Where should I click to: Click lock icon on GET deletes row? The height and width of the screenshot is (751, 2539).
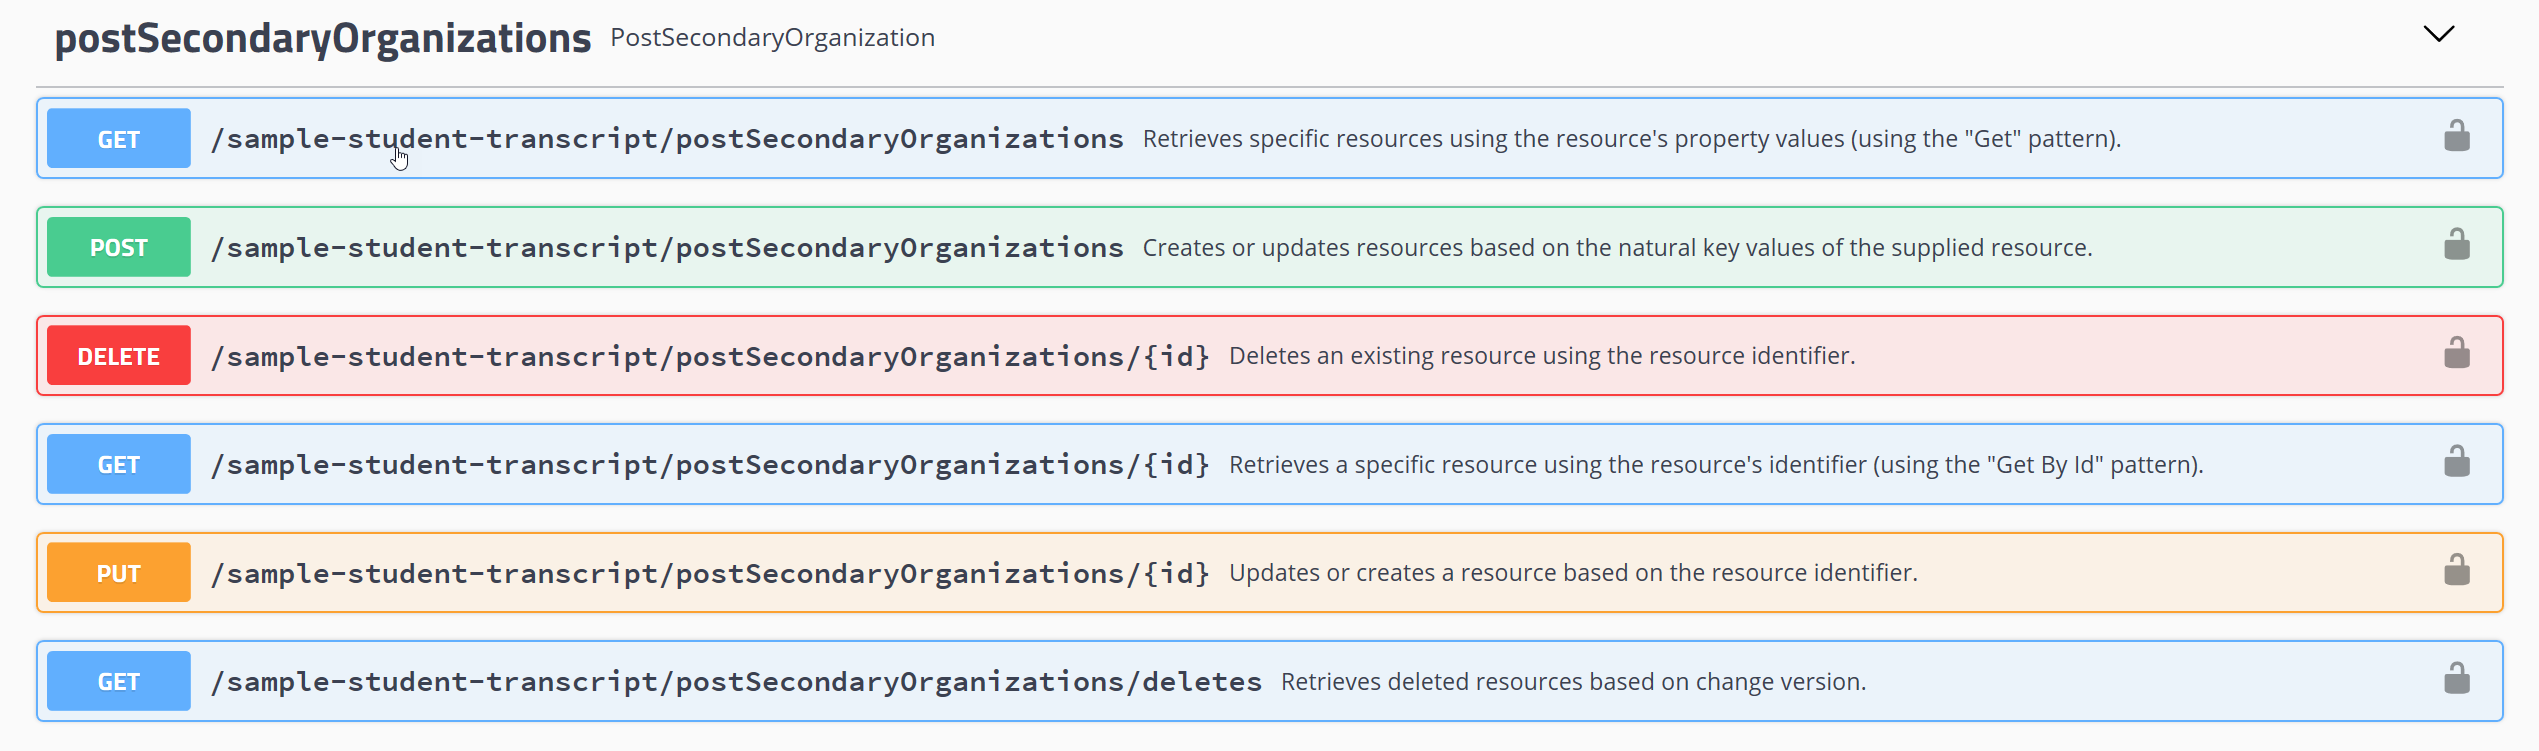coord(2456,679)
